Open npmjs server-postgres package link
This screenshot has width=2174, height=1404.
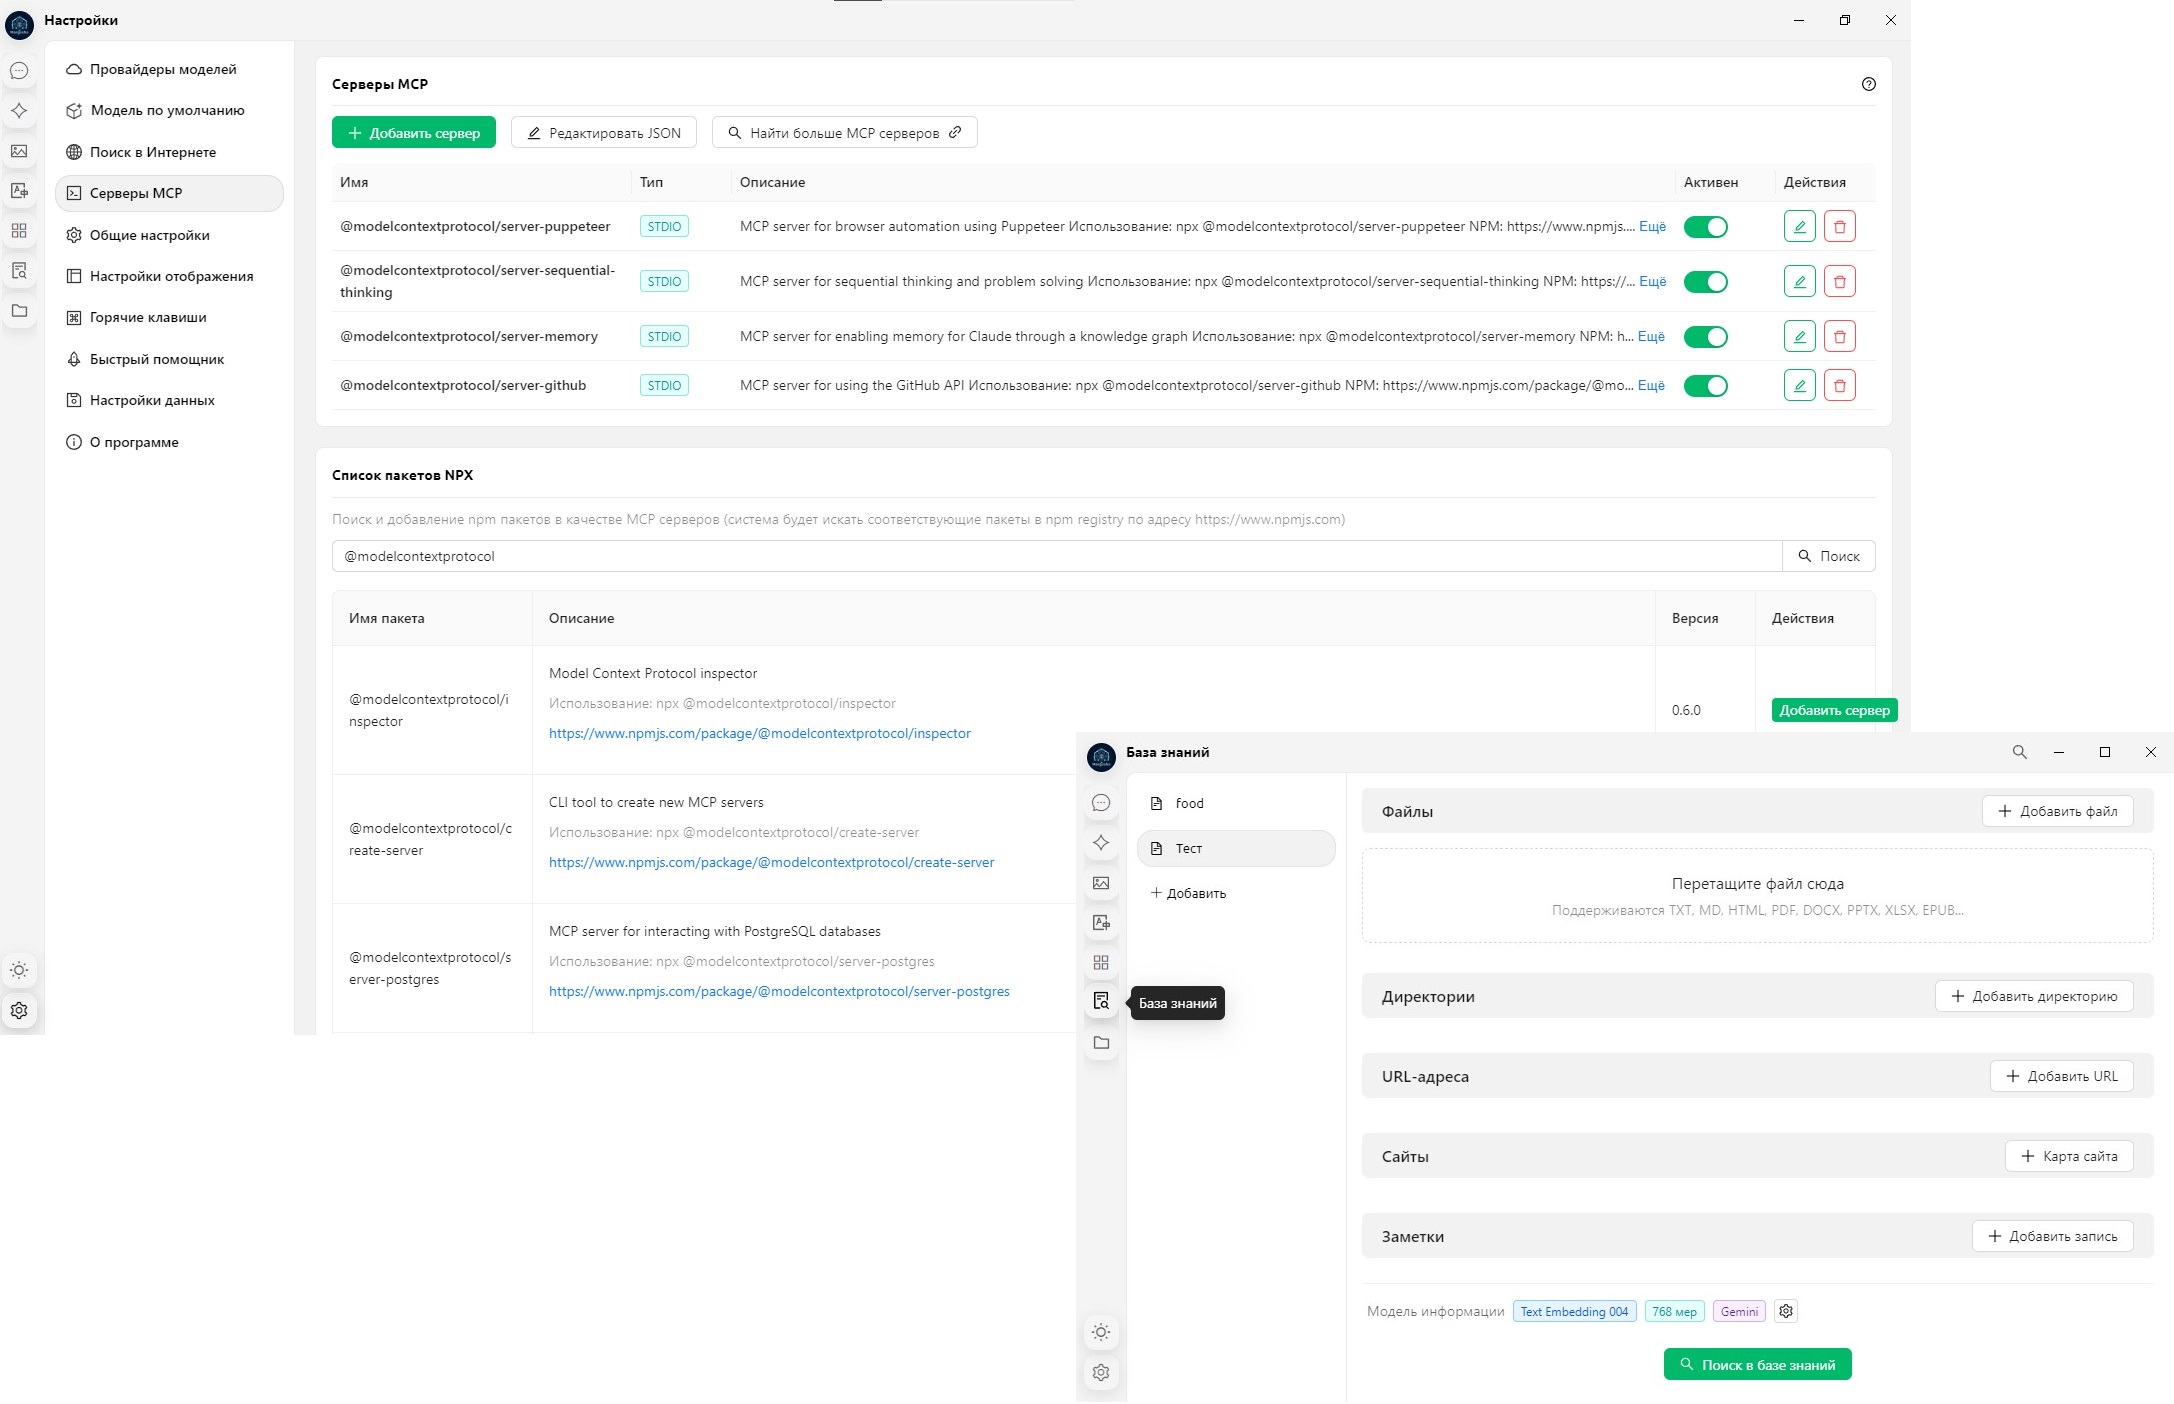pyautogui.click(x=779, y=991)
